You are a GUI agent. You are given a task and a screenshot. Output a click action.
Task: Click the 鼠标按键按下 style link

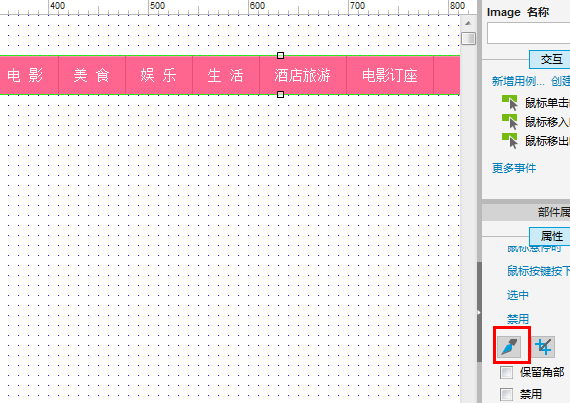(x=538, y=271)
